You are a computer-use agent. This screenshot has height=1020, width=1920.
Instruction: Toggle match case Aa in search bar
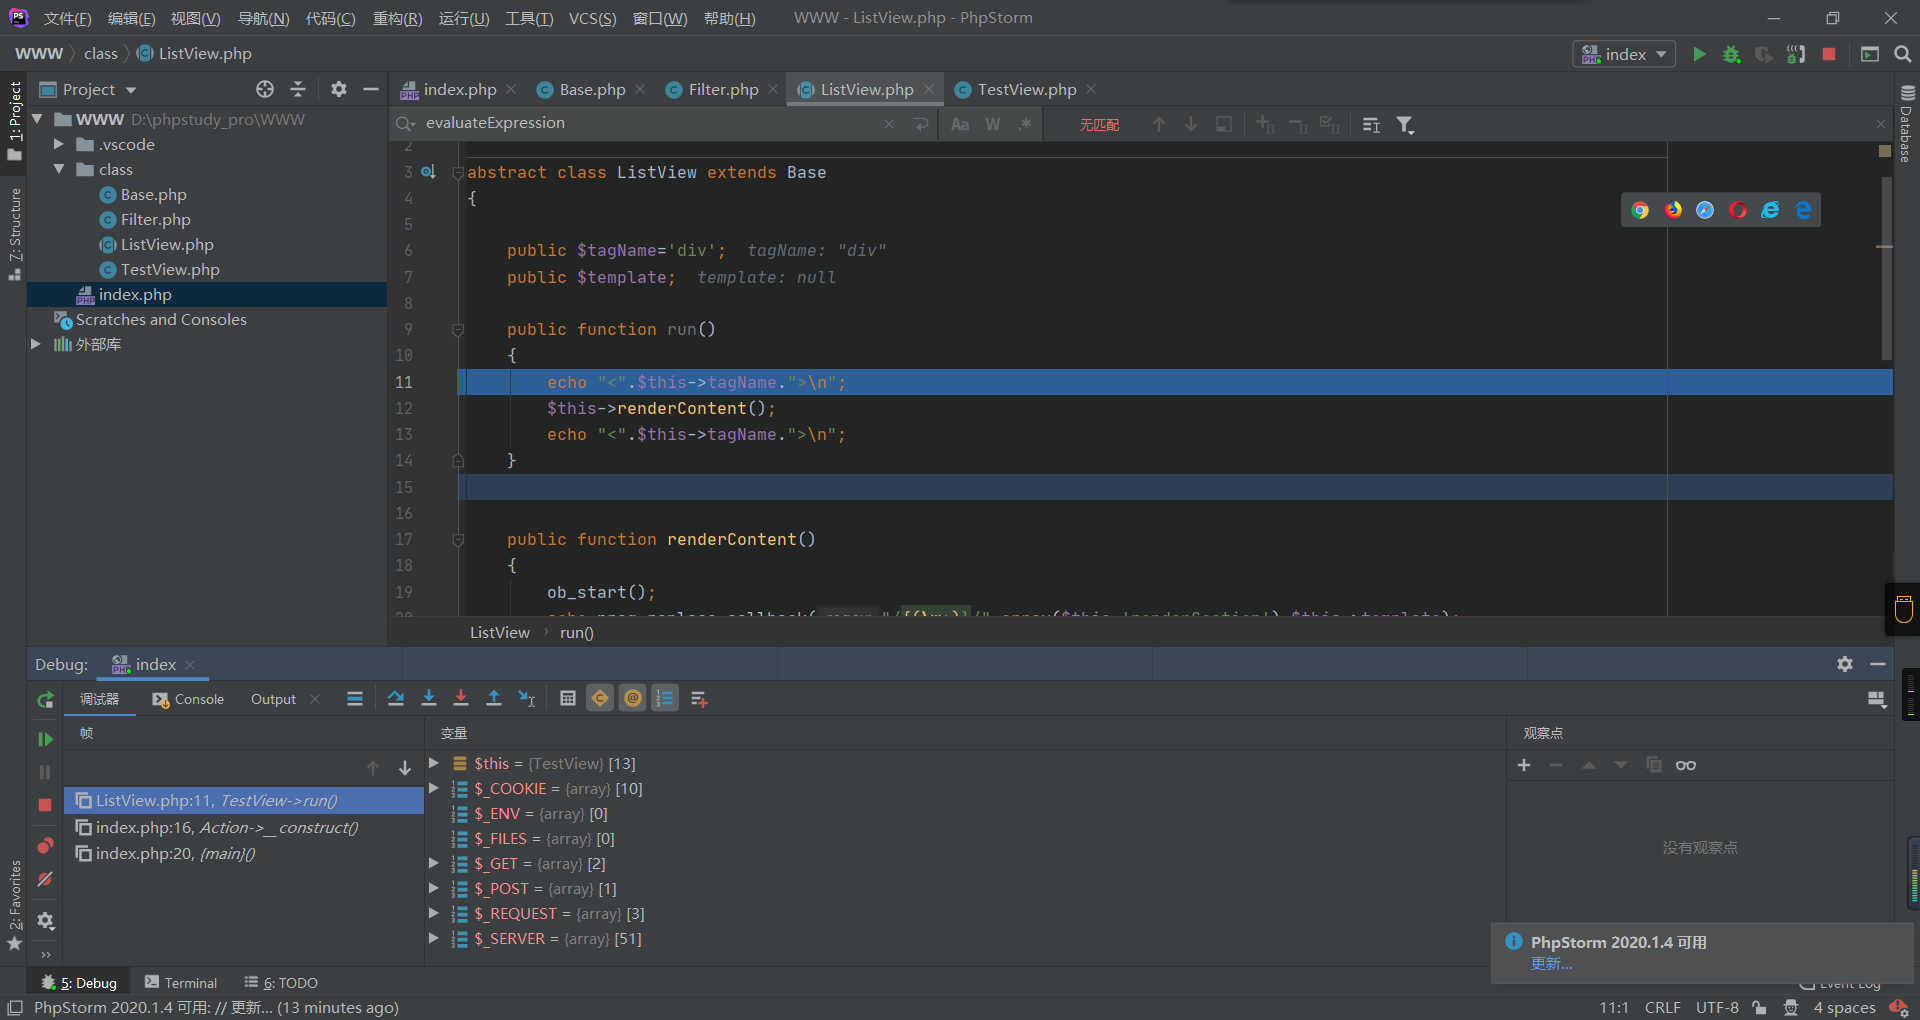pos(960,124)
